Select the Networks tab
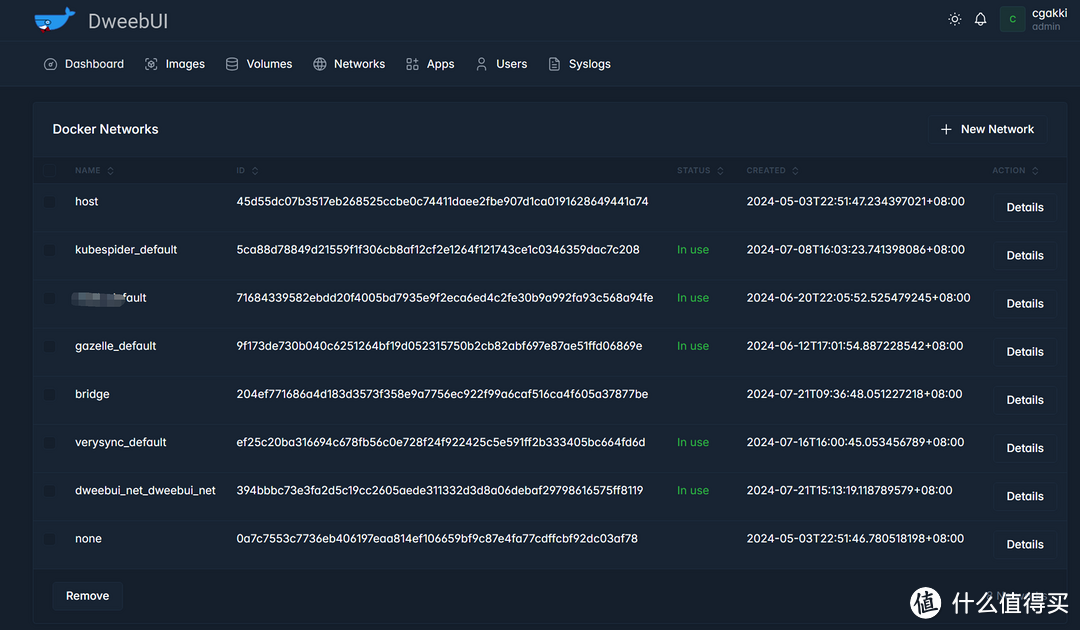 click(349, 64)
